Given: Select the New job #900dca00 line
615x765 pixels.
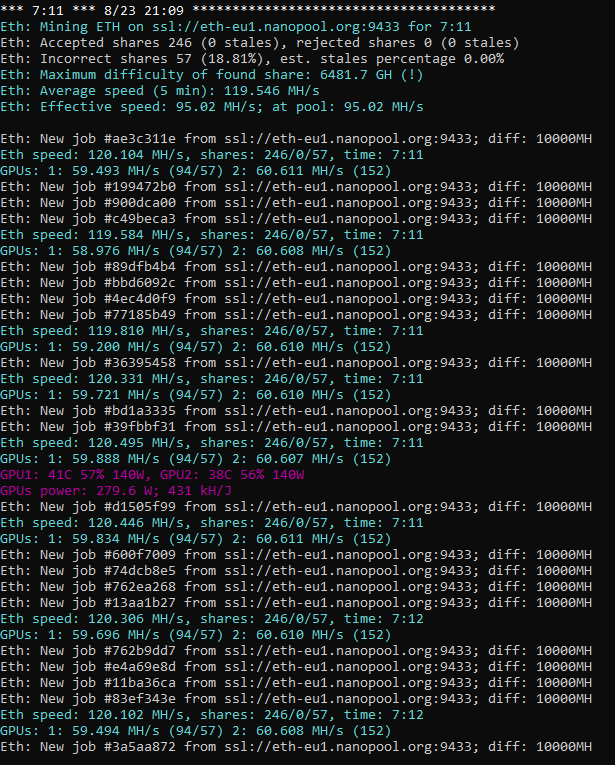Looking at the screenshot, I should click(x=296, y=203).
